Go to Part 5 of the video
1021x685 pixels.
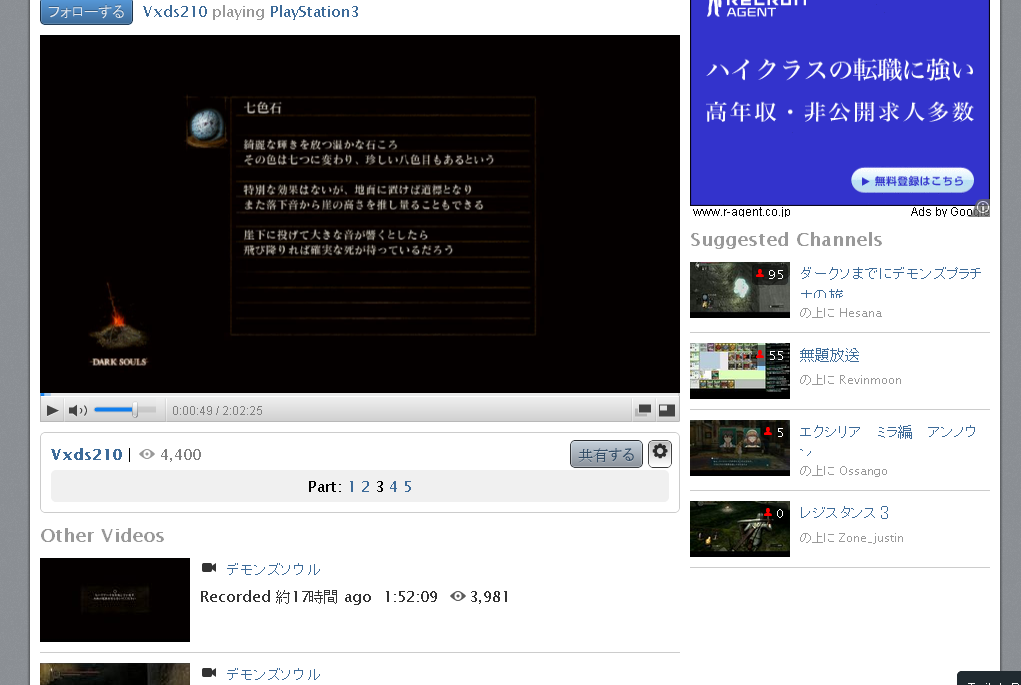pos(408,487)
